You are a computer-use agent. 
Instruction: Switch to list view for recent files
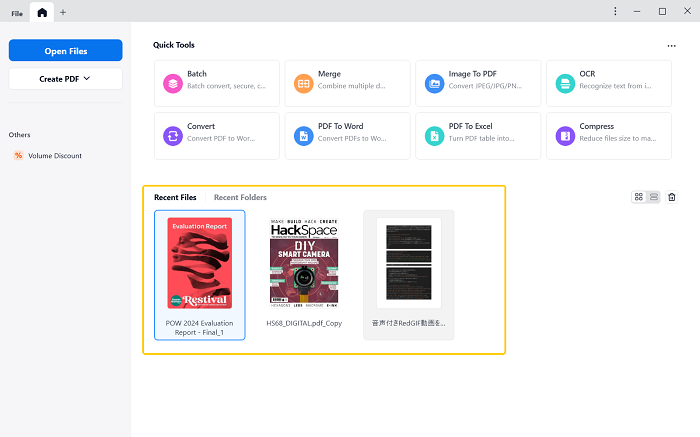click(x=653, y=197)
